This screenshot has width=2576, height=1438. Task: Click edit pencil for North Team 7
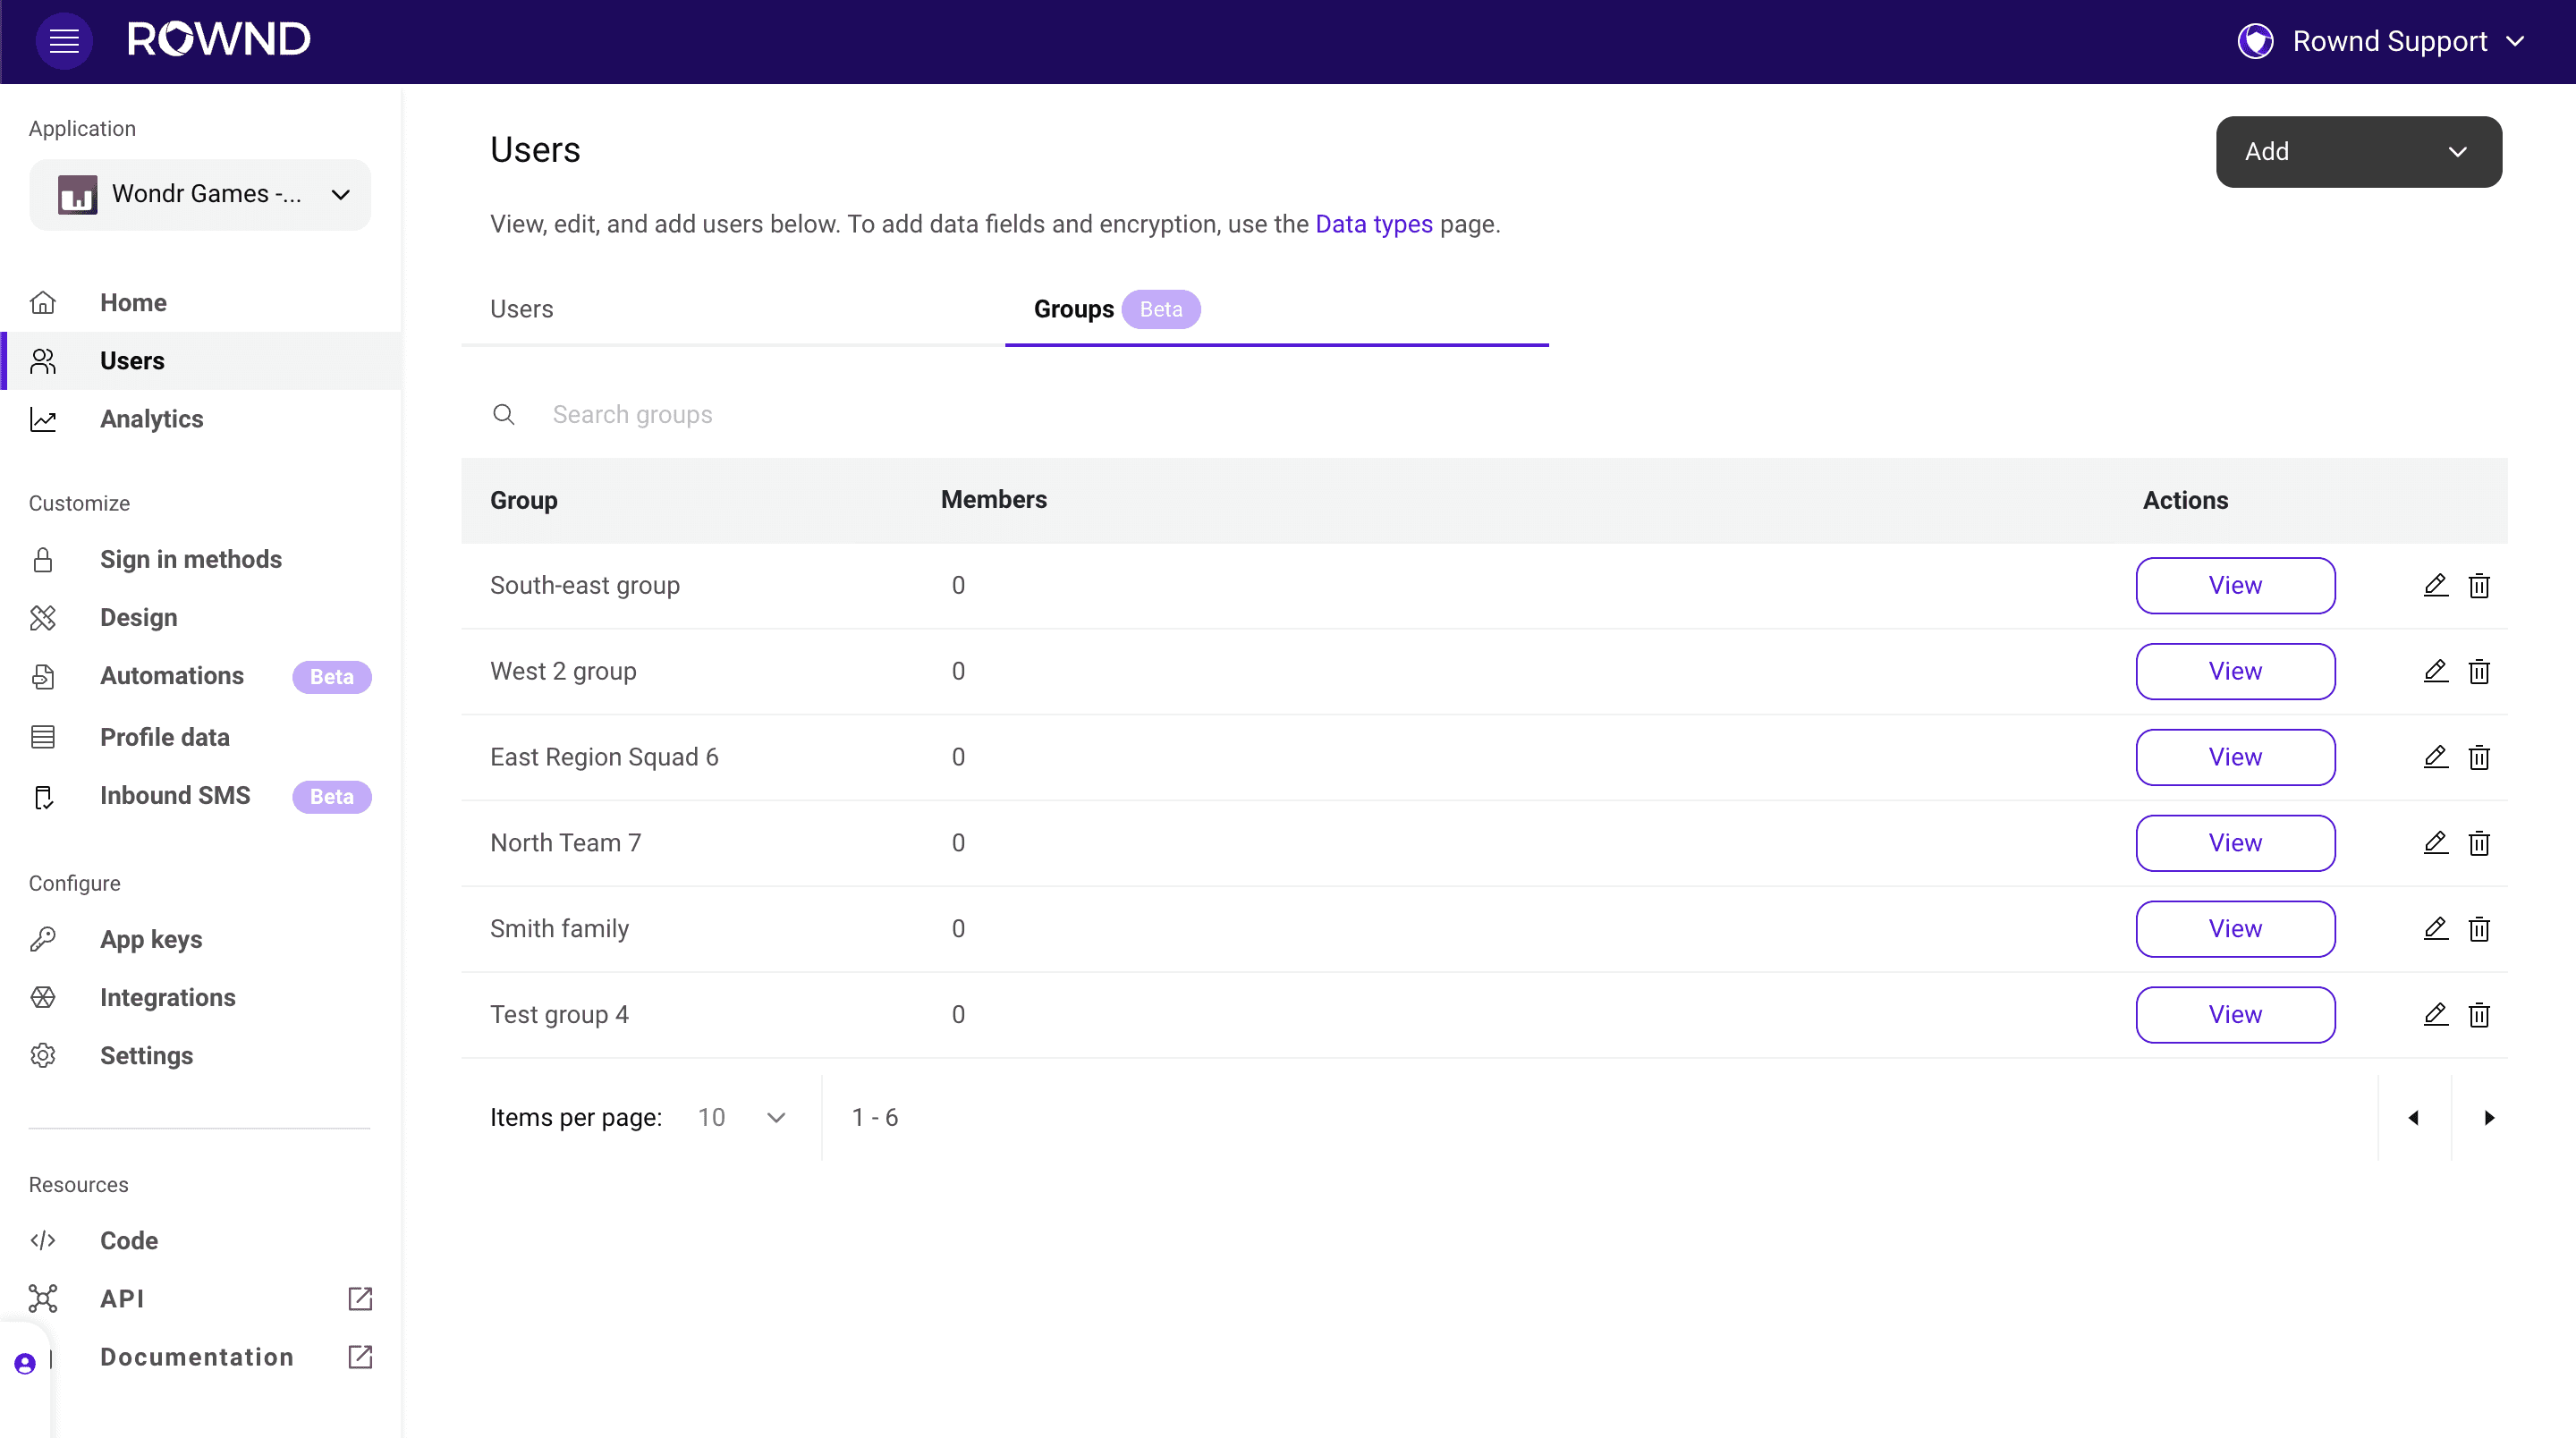coord(2435,843)
